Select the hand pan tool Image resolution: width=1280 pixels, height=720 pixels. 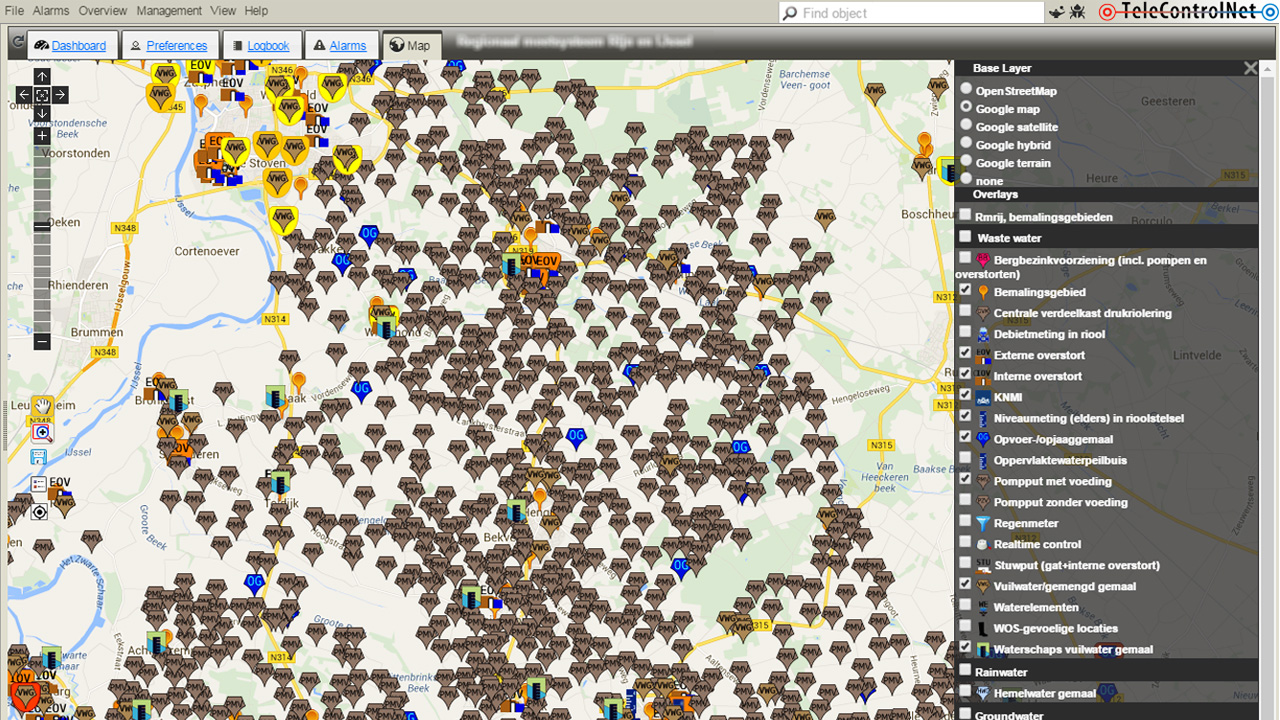(x=41, y=407)
